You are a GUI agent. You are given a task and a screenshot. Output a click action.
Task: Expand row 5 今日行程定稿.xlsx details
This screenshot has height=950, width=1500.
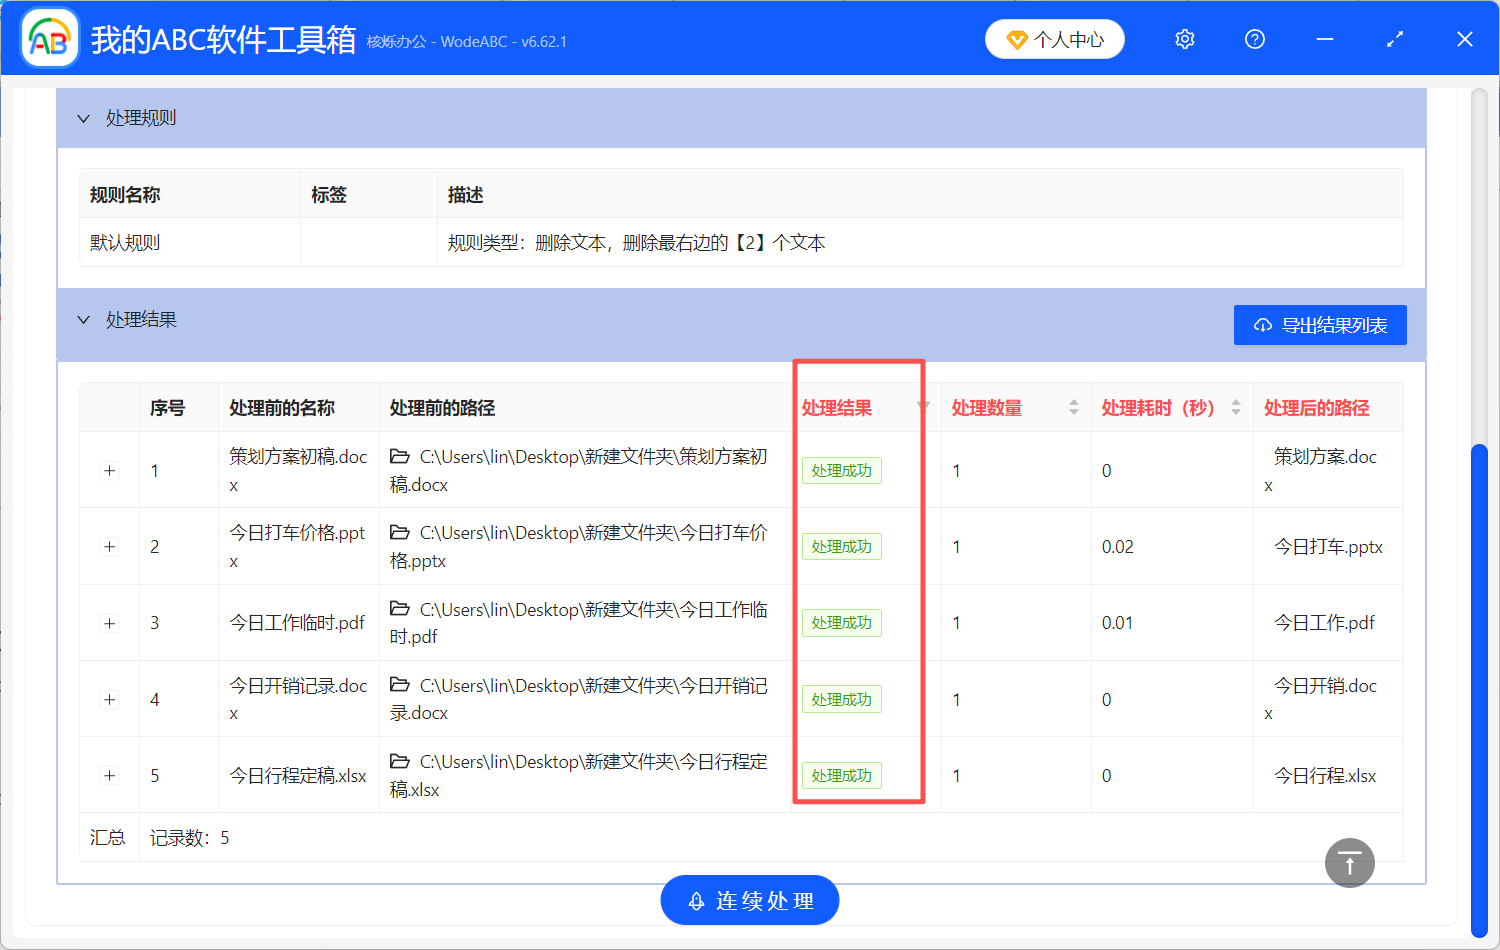click(109, 775)
